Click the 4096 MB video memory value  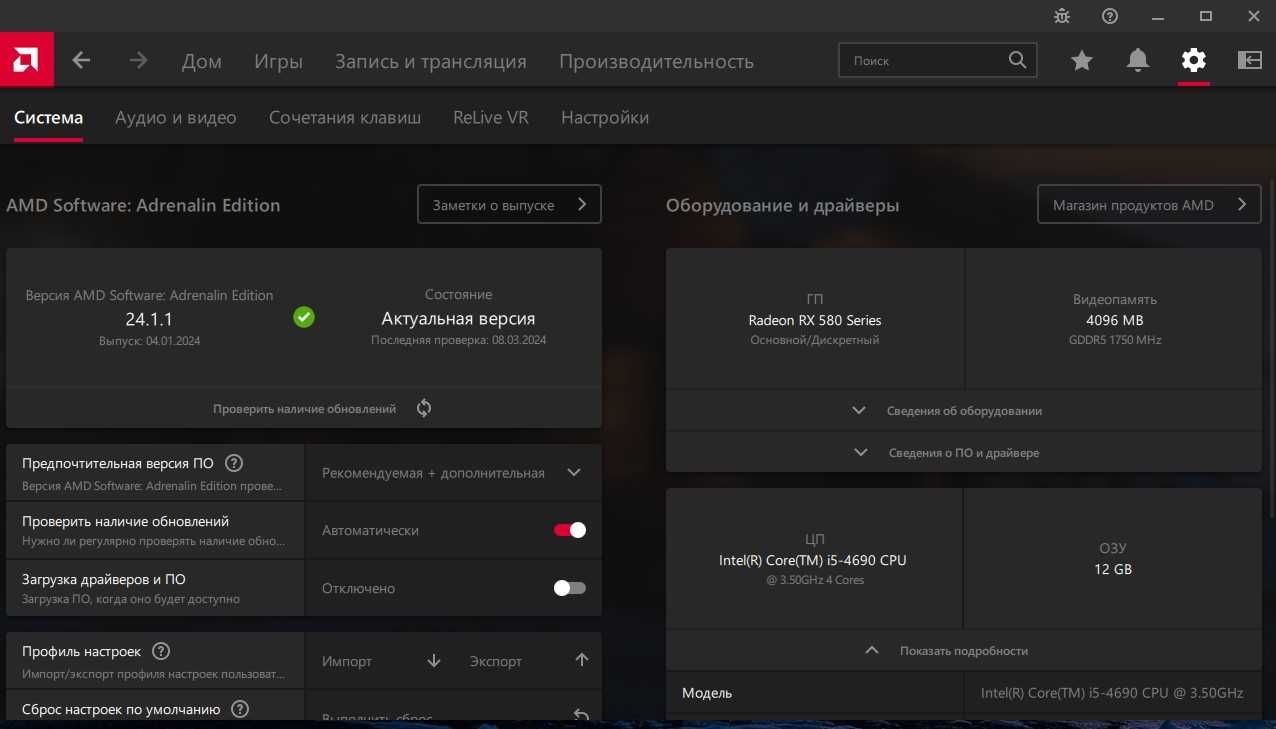1114,320
